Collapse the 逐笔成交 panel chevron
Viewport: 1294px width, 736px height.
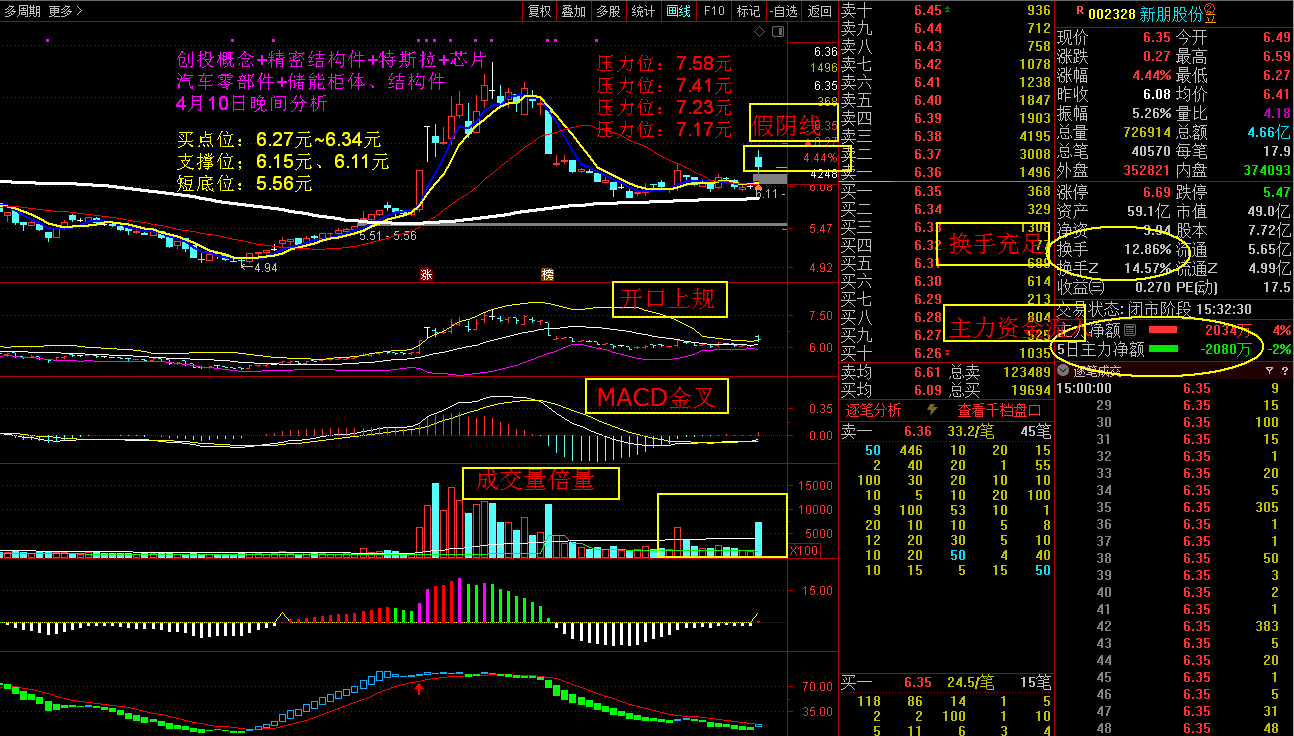pos(1063,370)
